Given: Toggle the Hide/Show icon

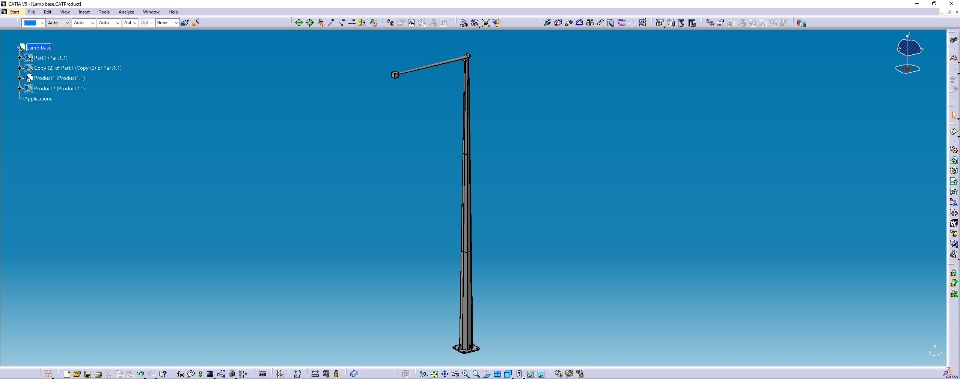Looking at the screenshot, I should click(x=530, y=373).
